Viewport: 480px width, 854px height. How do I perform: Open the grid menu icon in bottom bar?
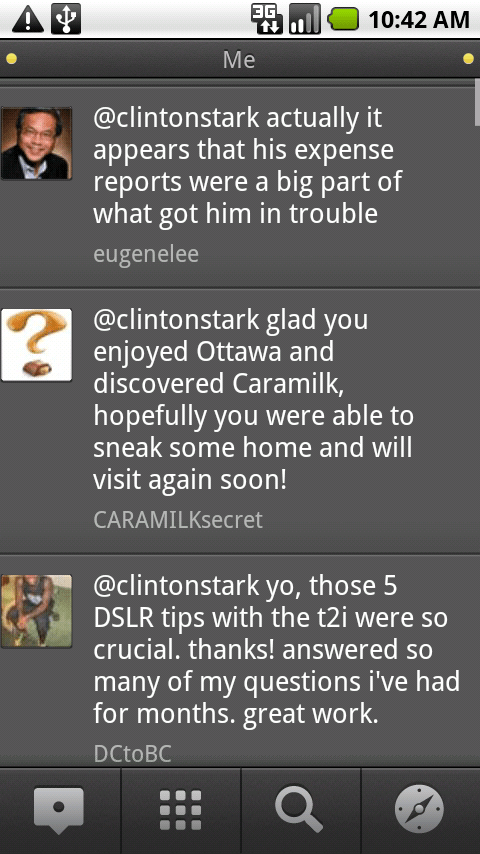(x=180, y=810)
